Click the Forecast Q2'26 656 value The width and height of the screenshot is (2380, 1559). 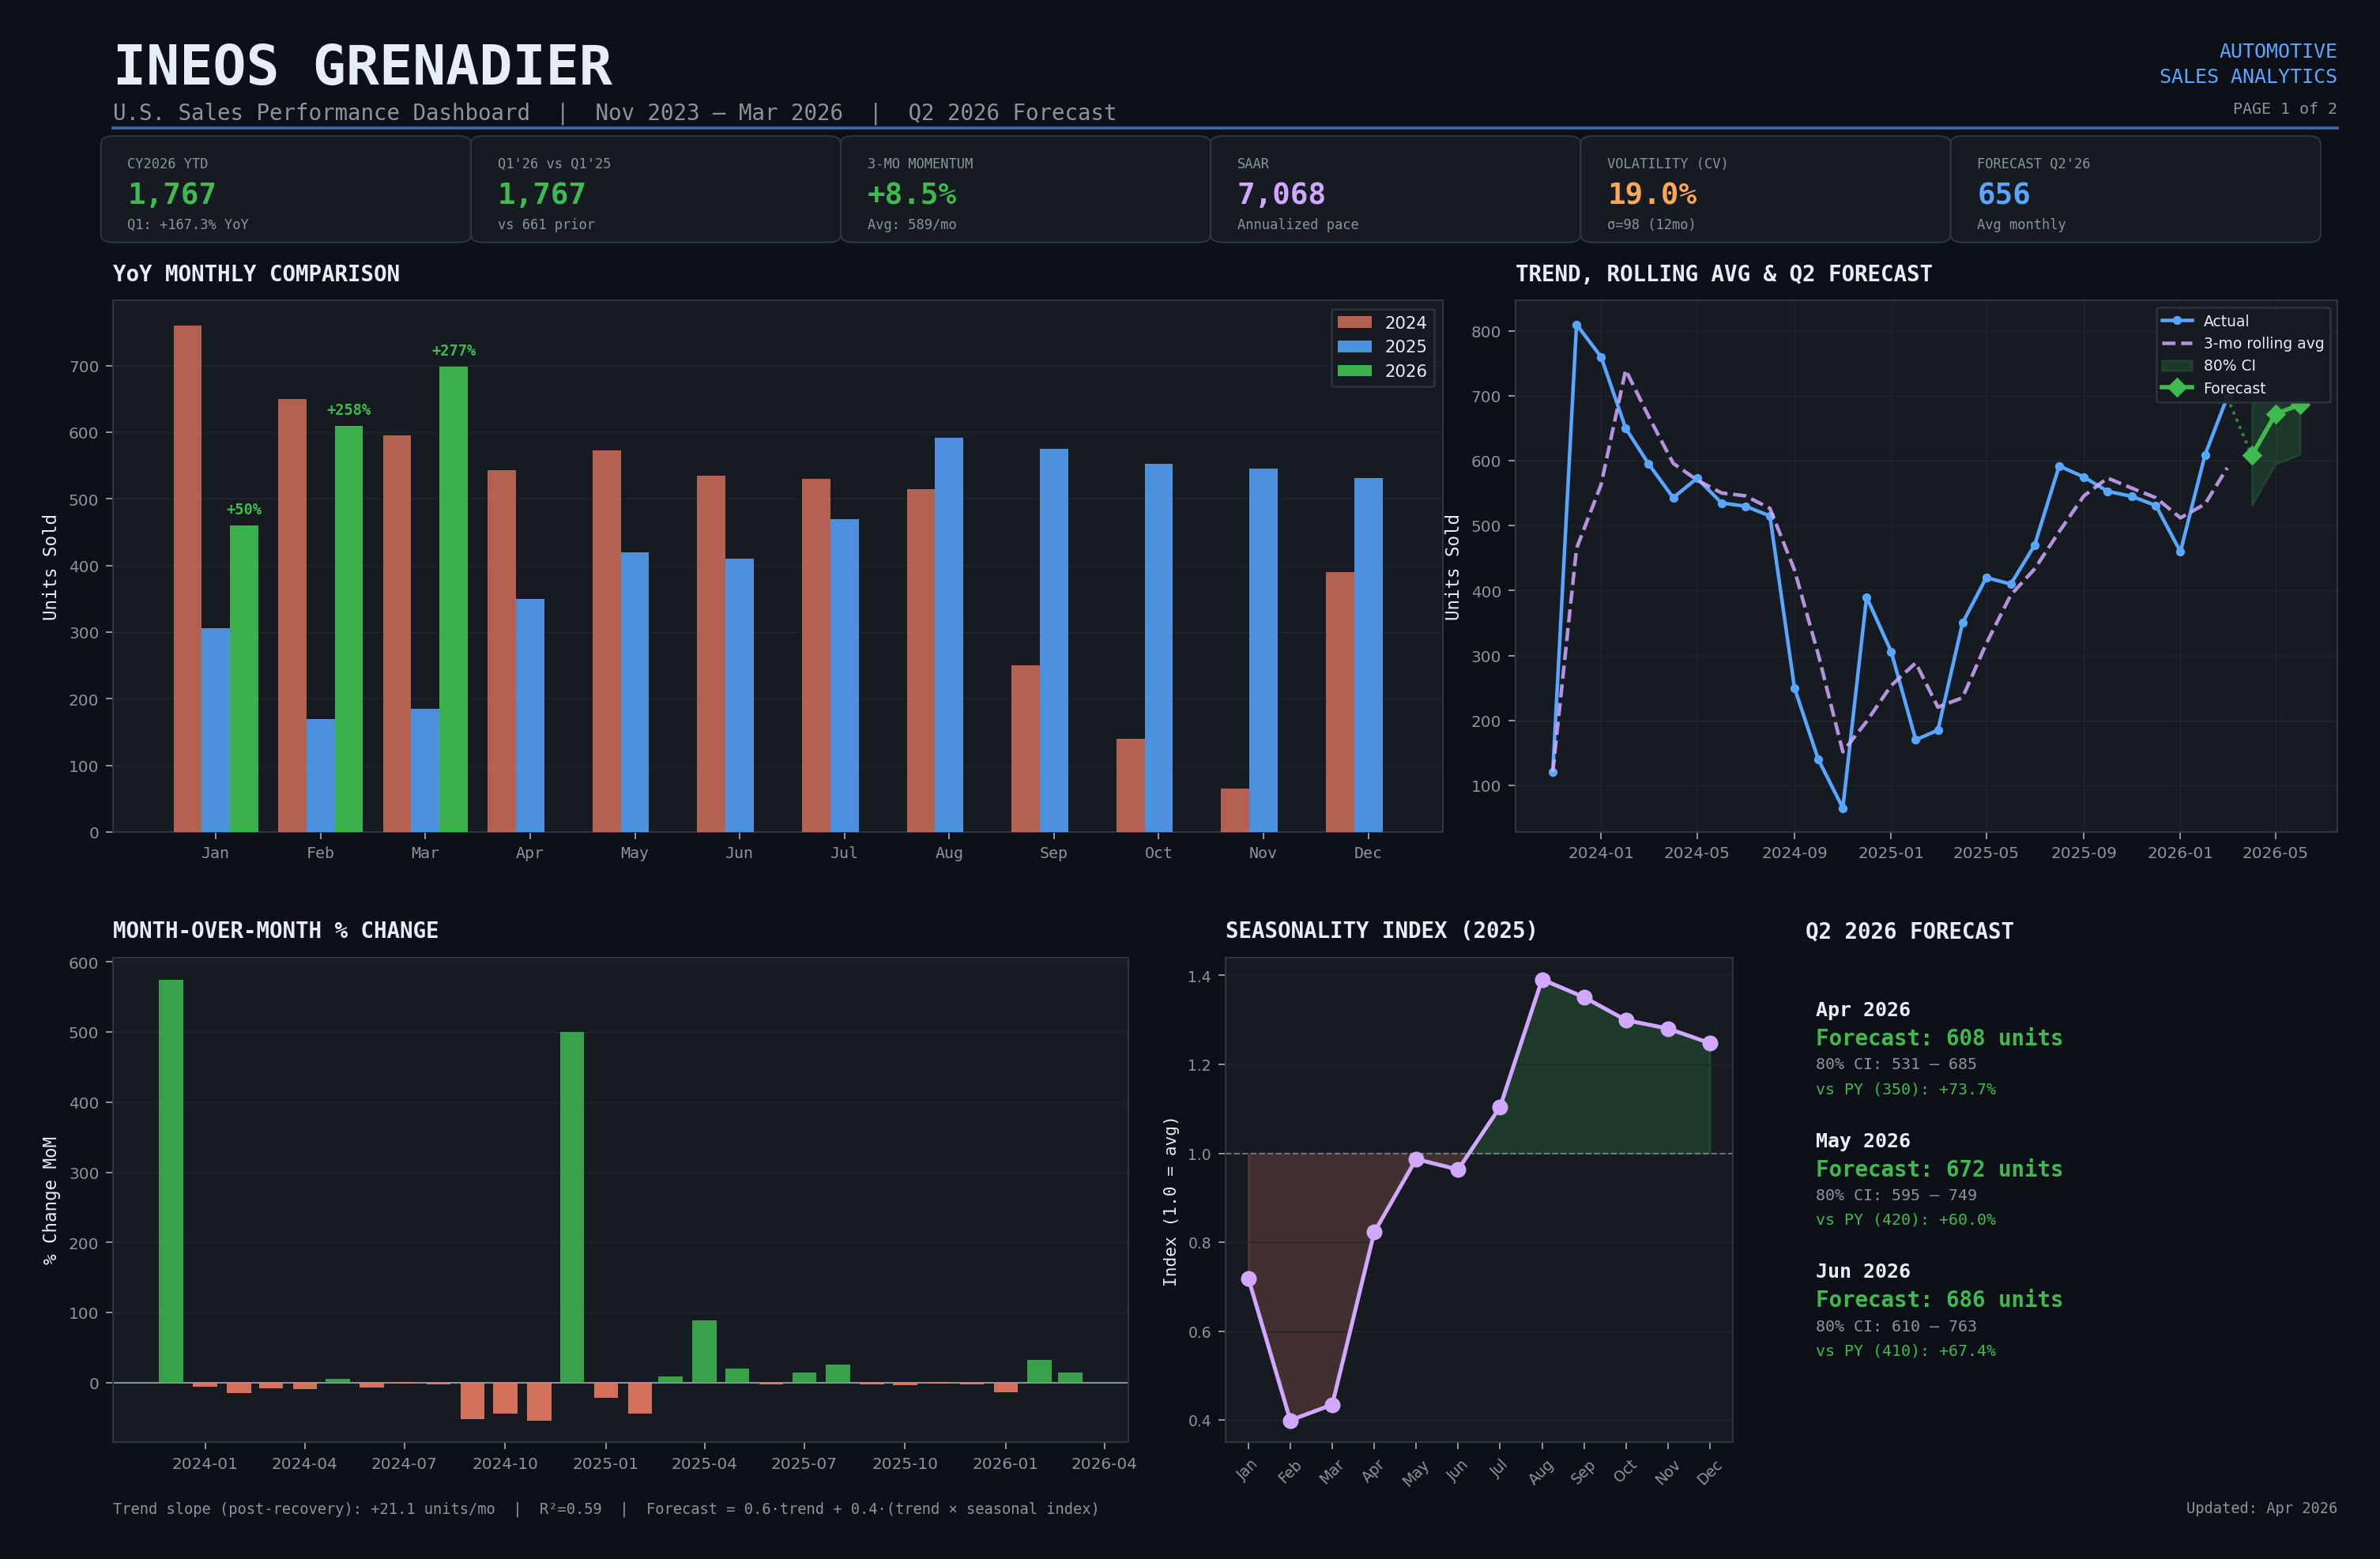tap(2003, 194)
